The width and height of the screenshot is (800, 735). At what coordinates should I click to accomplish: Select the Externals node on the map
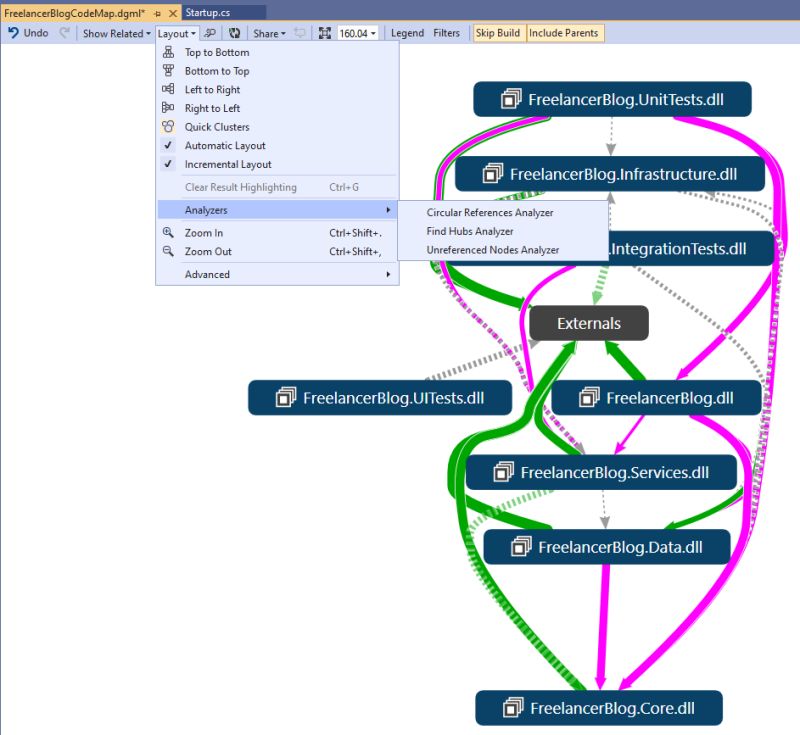[x=588, y=322]
